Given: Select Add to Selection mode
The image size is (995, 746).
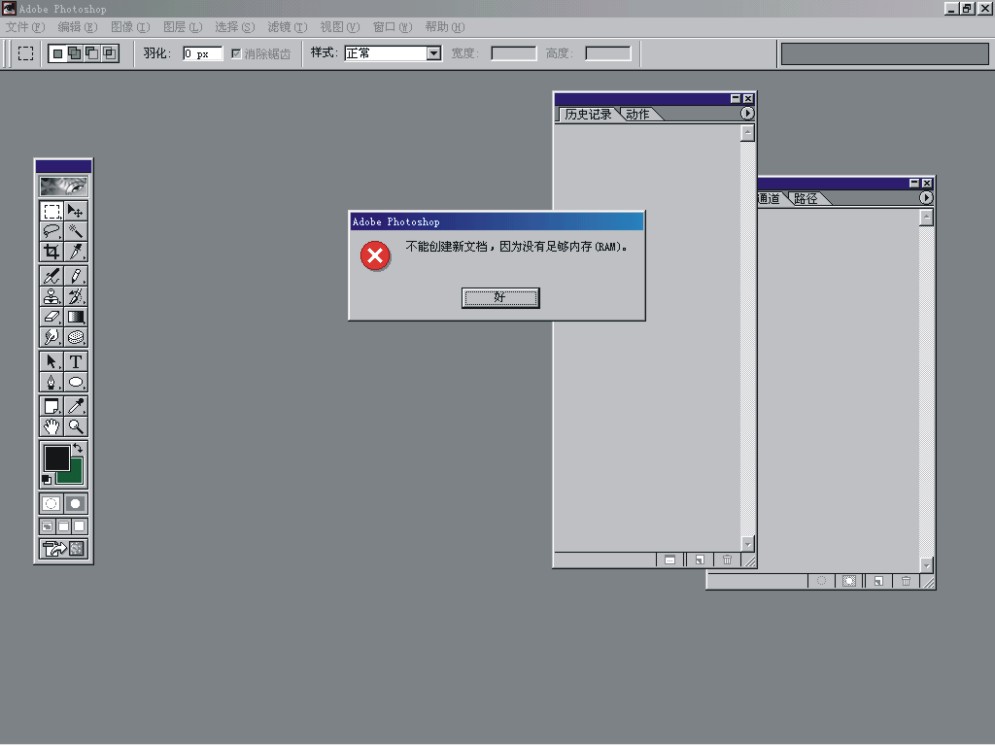Looking at the screenshot, I should pyautogui.click(x=75, y=53).
